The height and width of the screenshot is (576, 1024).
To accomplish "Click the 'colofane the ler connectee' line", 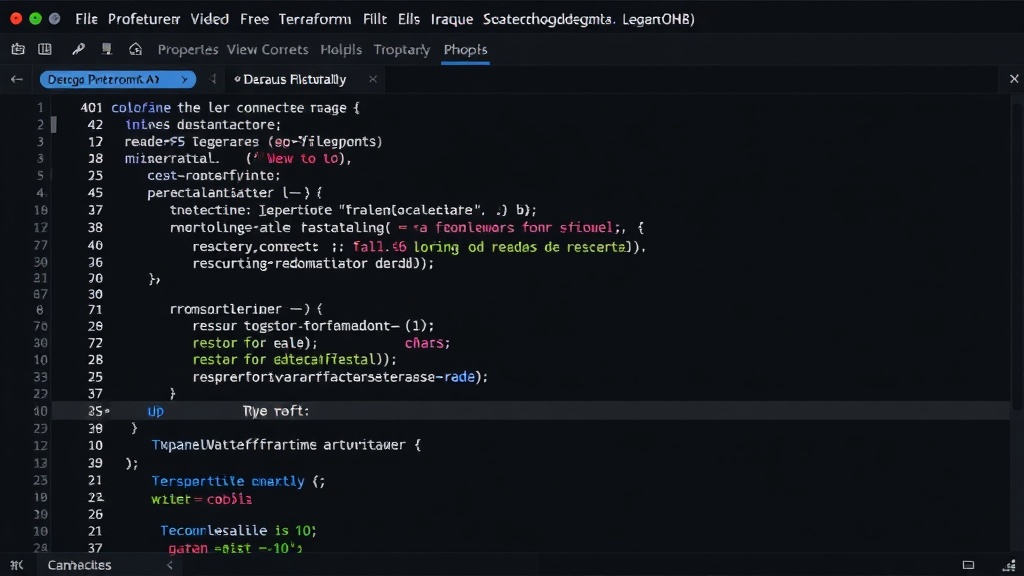I will (x=235, y=108).
